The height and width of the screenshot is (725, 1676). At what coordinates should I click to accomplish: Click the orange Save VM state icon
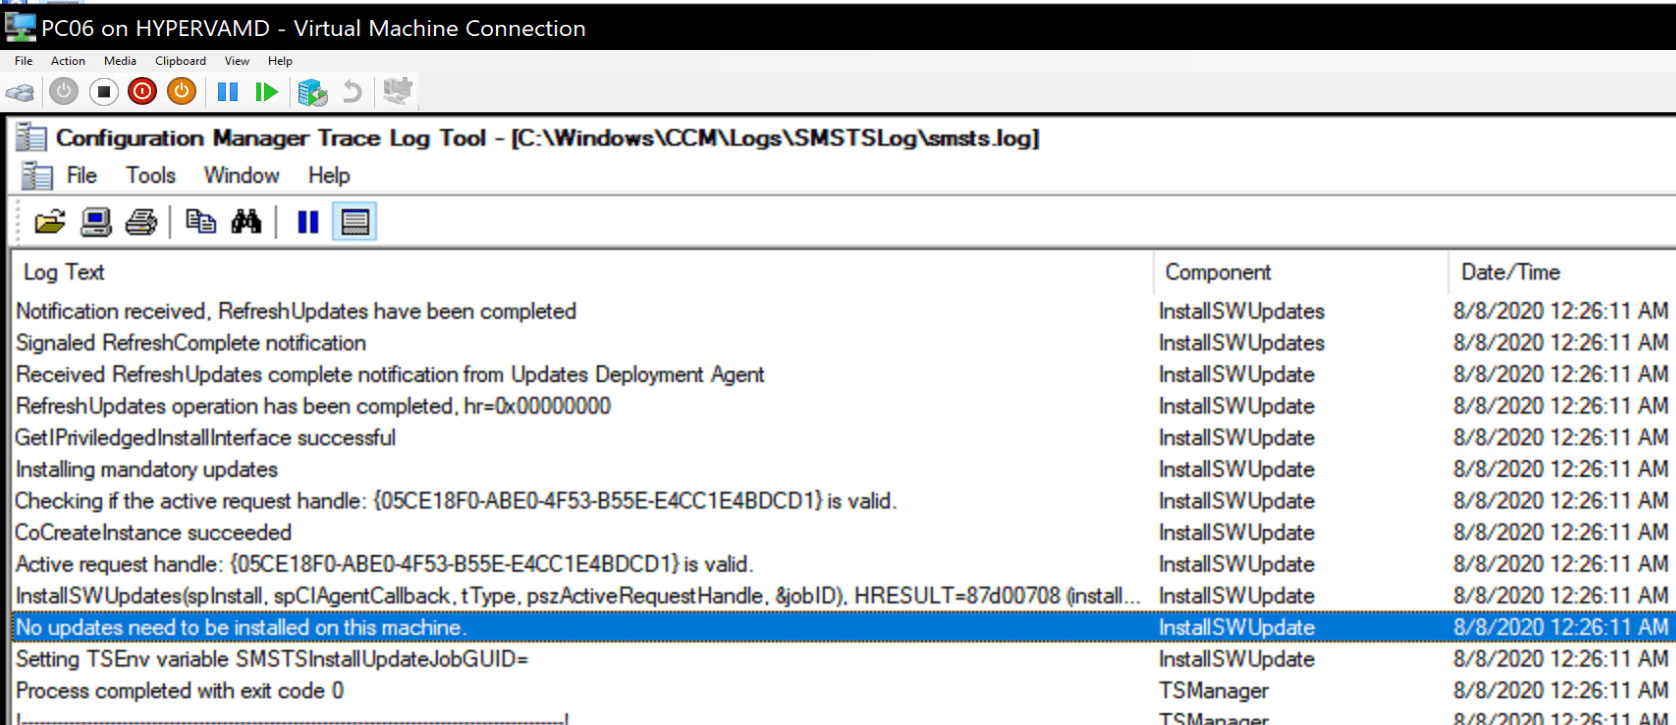(x=181, y=92)
